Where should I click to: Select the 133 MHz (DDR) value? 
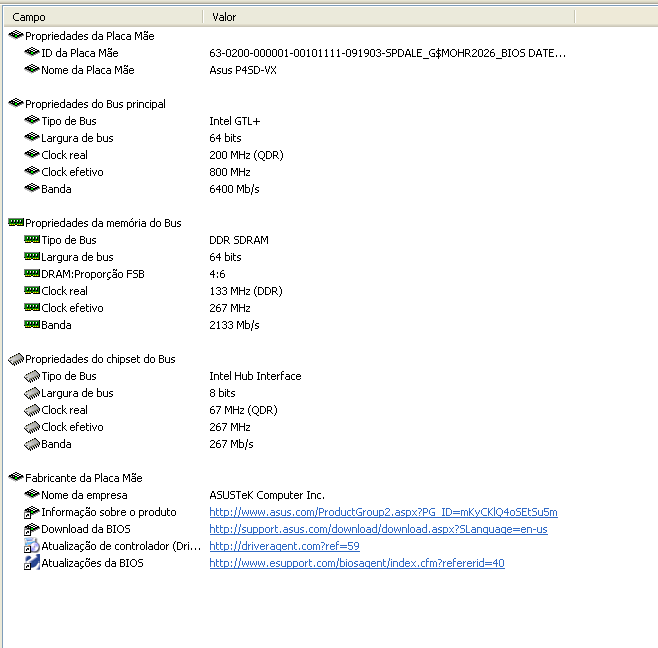coord(246,291)
